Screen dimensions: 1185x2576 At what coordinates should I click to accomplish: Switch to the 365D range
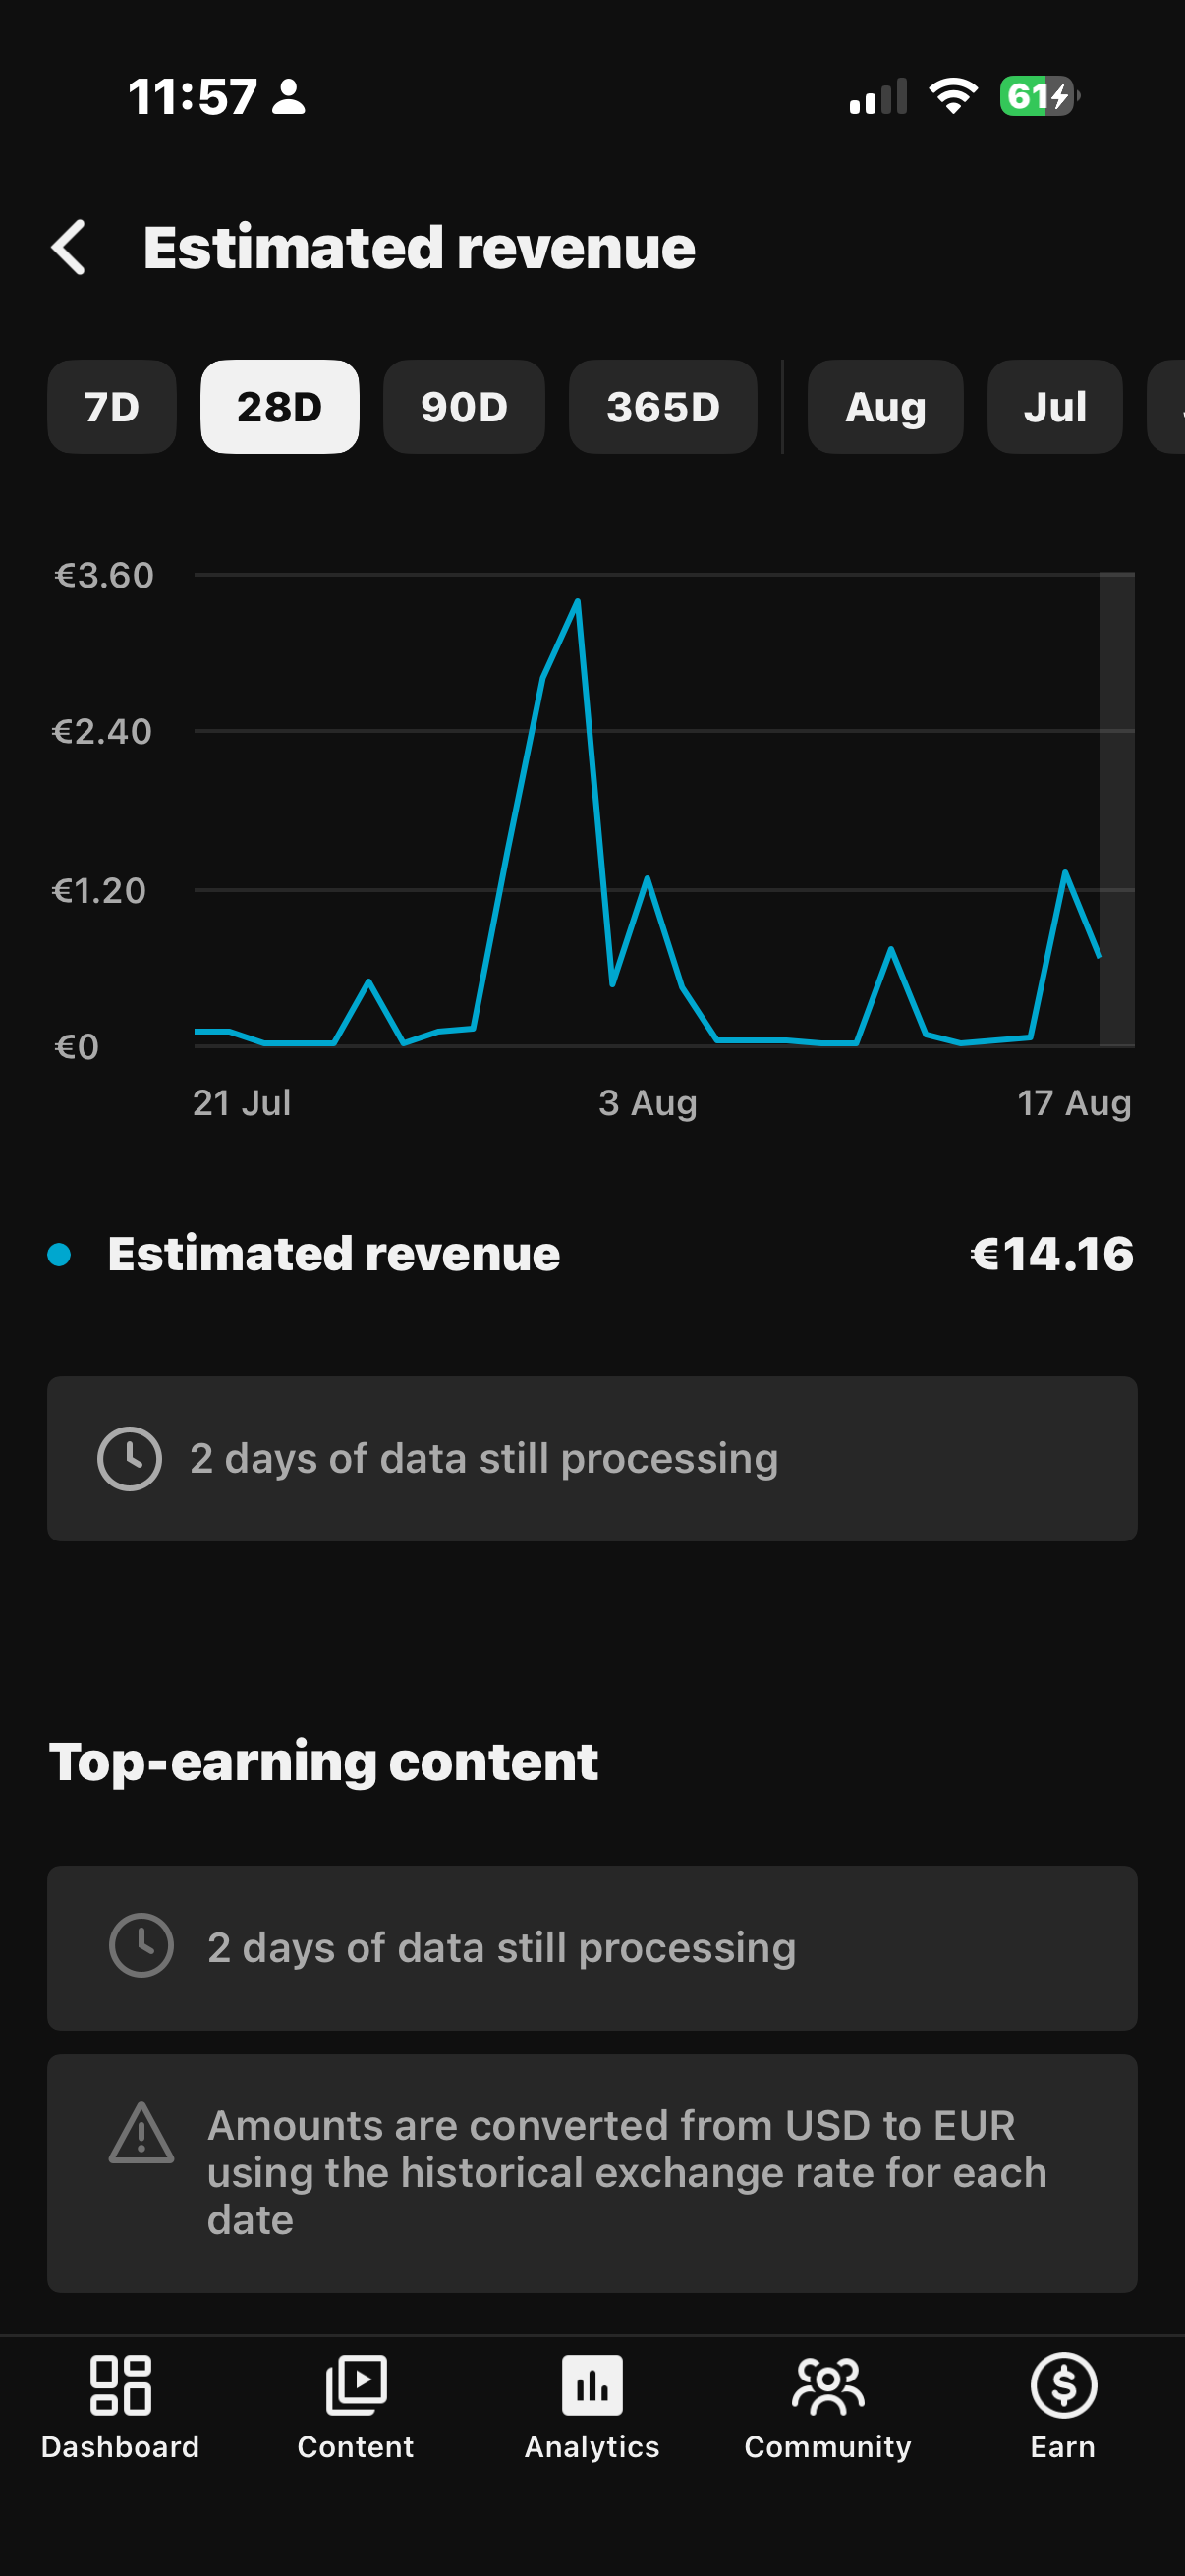point(663,407)
